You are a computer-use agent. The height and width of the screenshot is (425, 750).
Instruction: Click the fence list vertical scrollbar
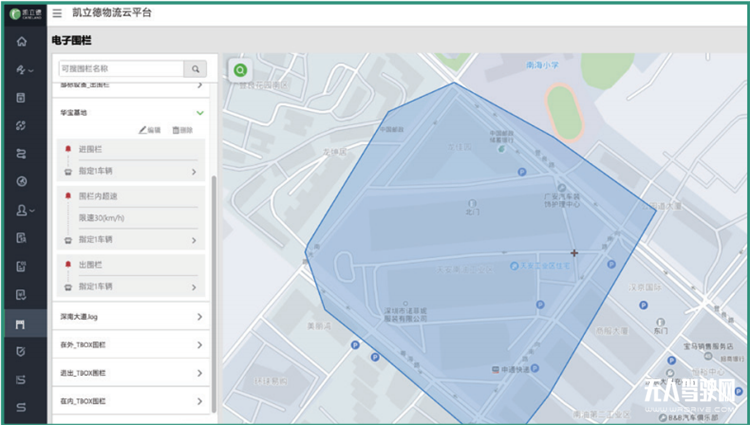[213, 290]
